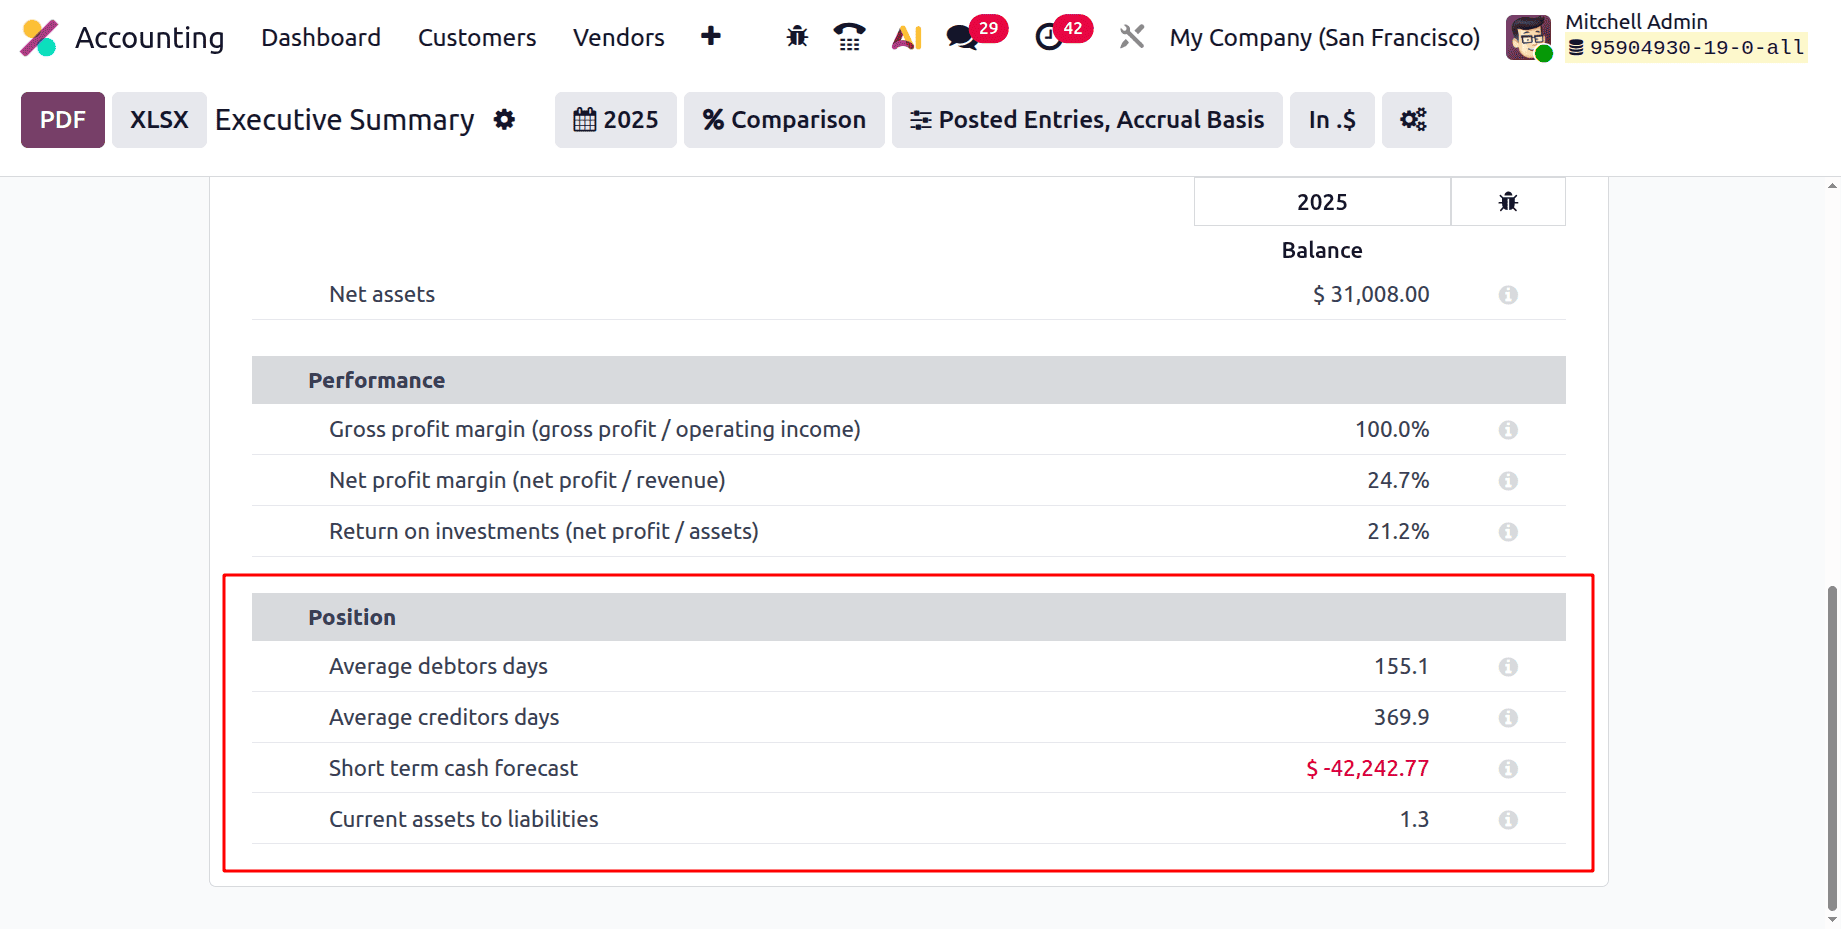Toggle the In .$ currency option
The image size is (1841, 929).
click(1331, 119)
